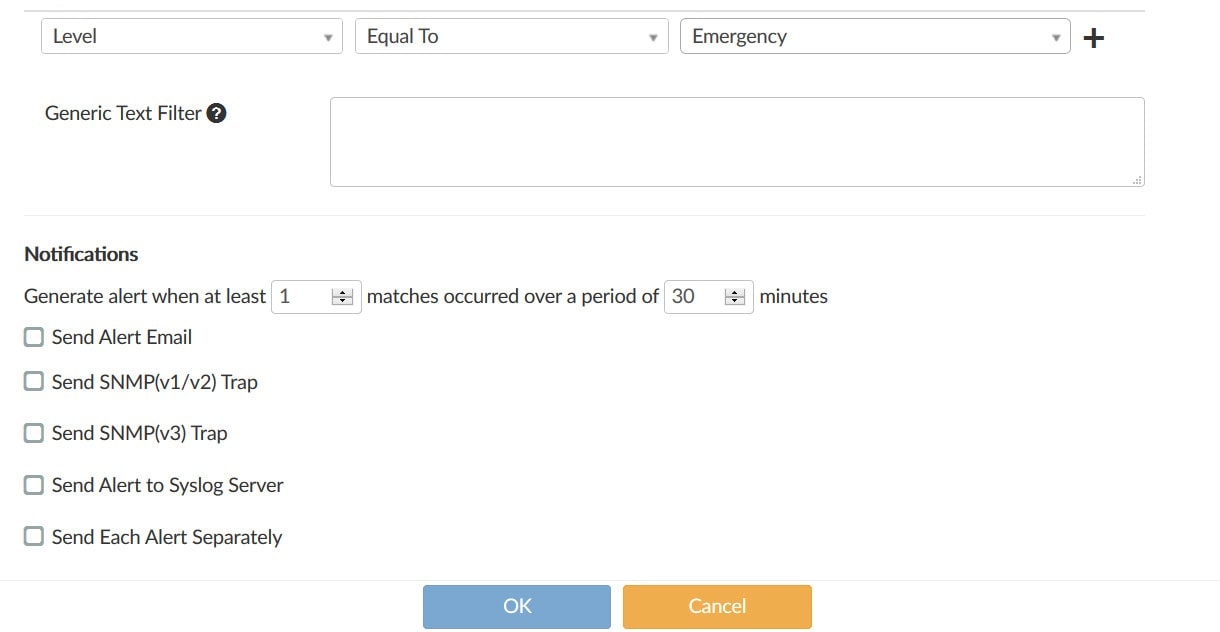Grab the text area resize handle

1138,180
